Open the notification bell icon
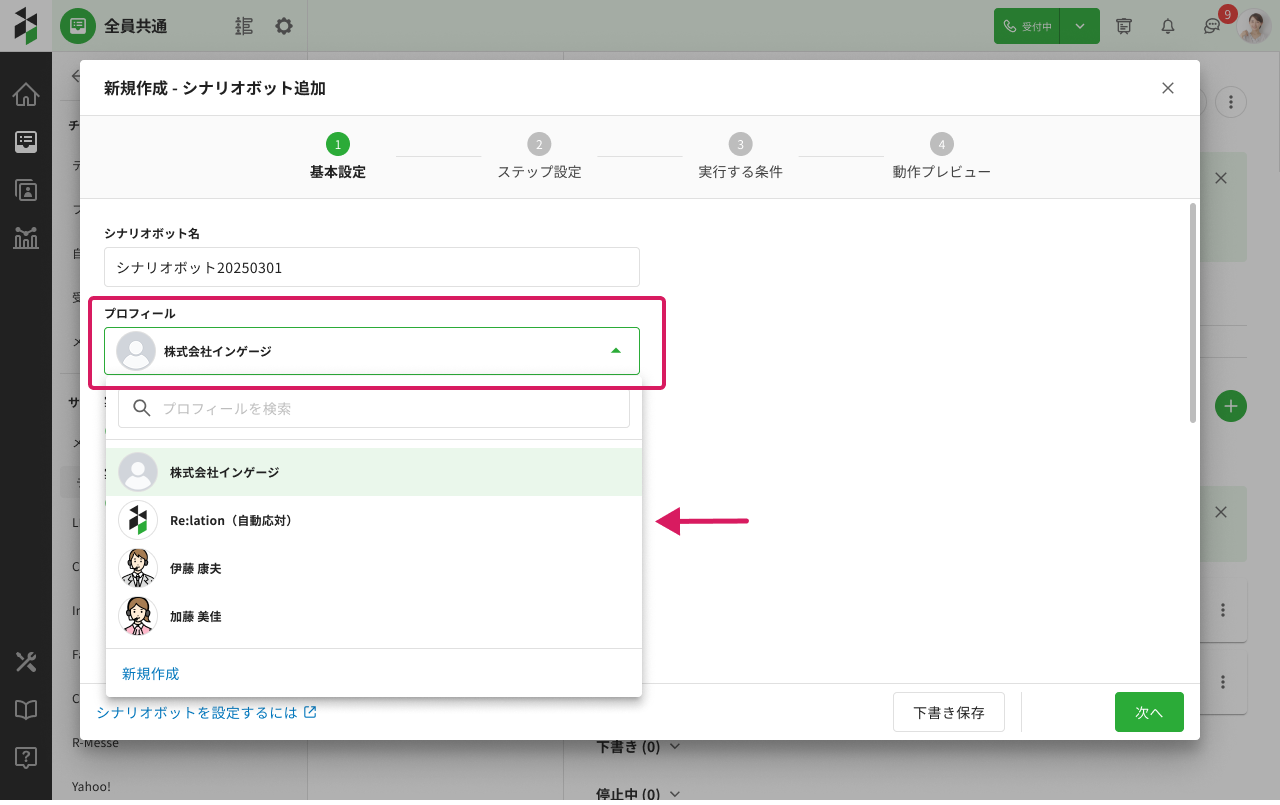 (x=1167, y=26)
